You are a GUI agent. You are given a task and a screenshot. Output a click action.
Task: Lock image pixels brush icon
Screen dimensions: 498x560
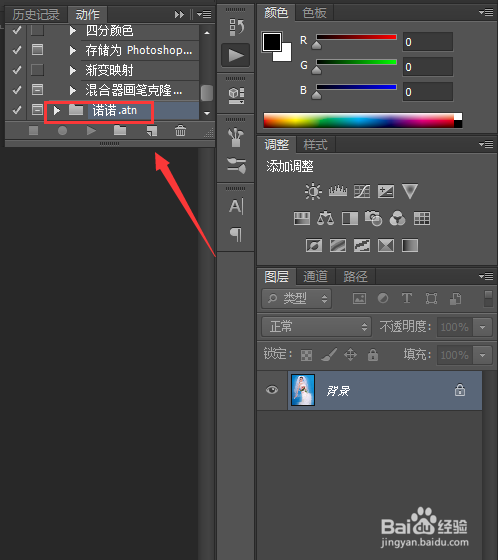tap(329, 355)
